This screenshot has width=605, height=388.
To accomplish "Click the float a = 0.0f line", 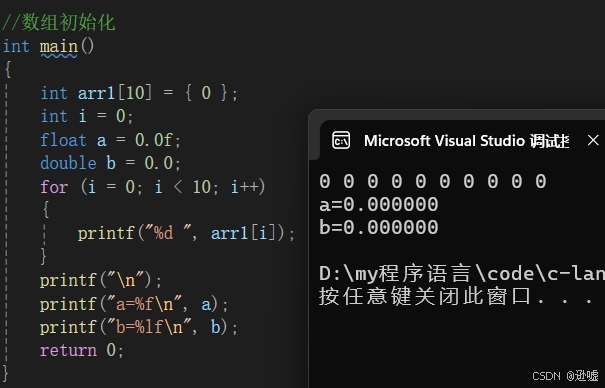I will (110, 140).
